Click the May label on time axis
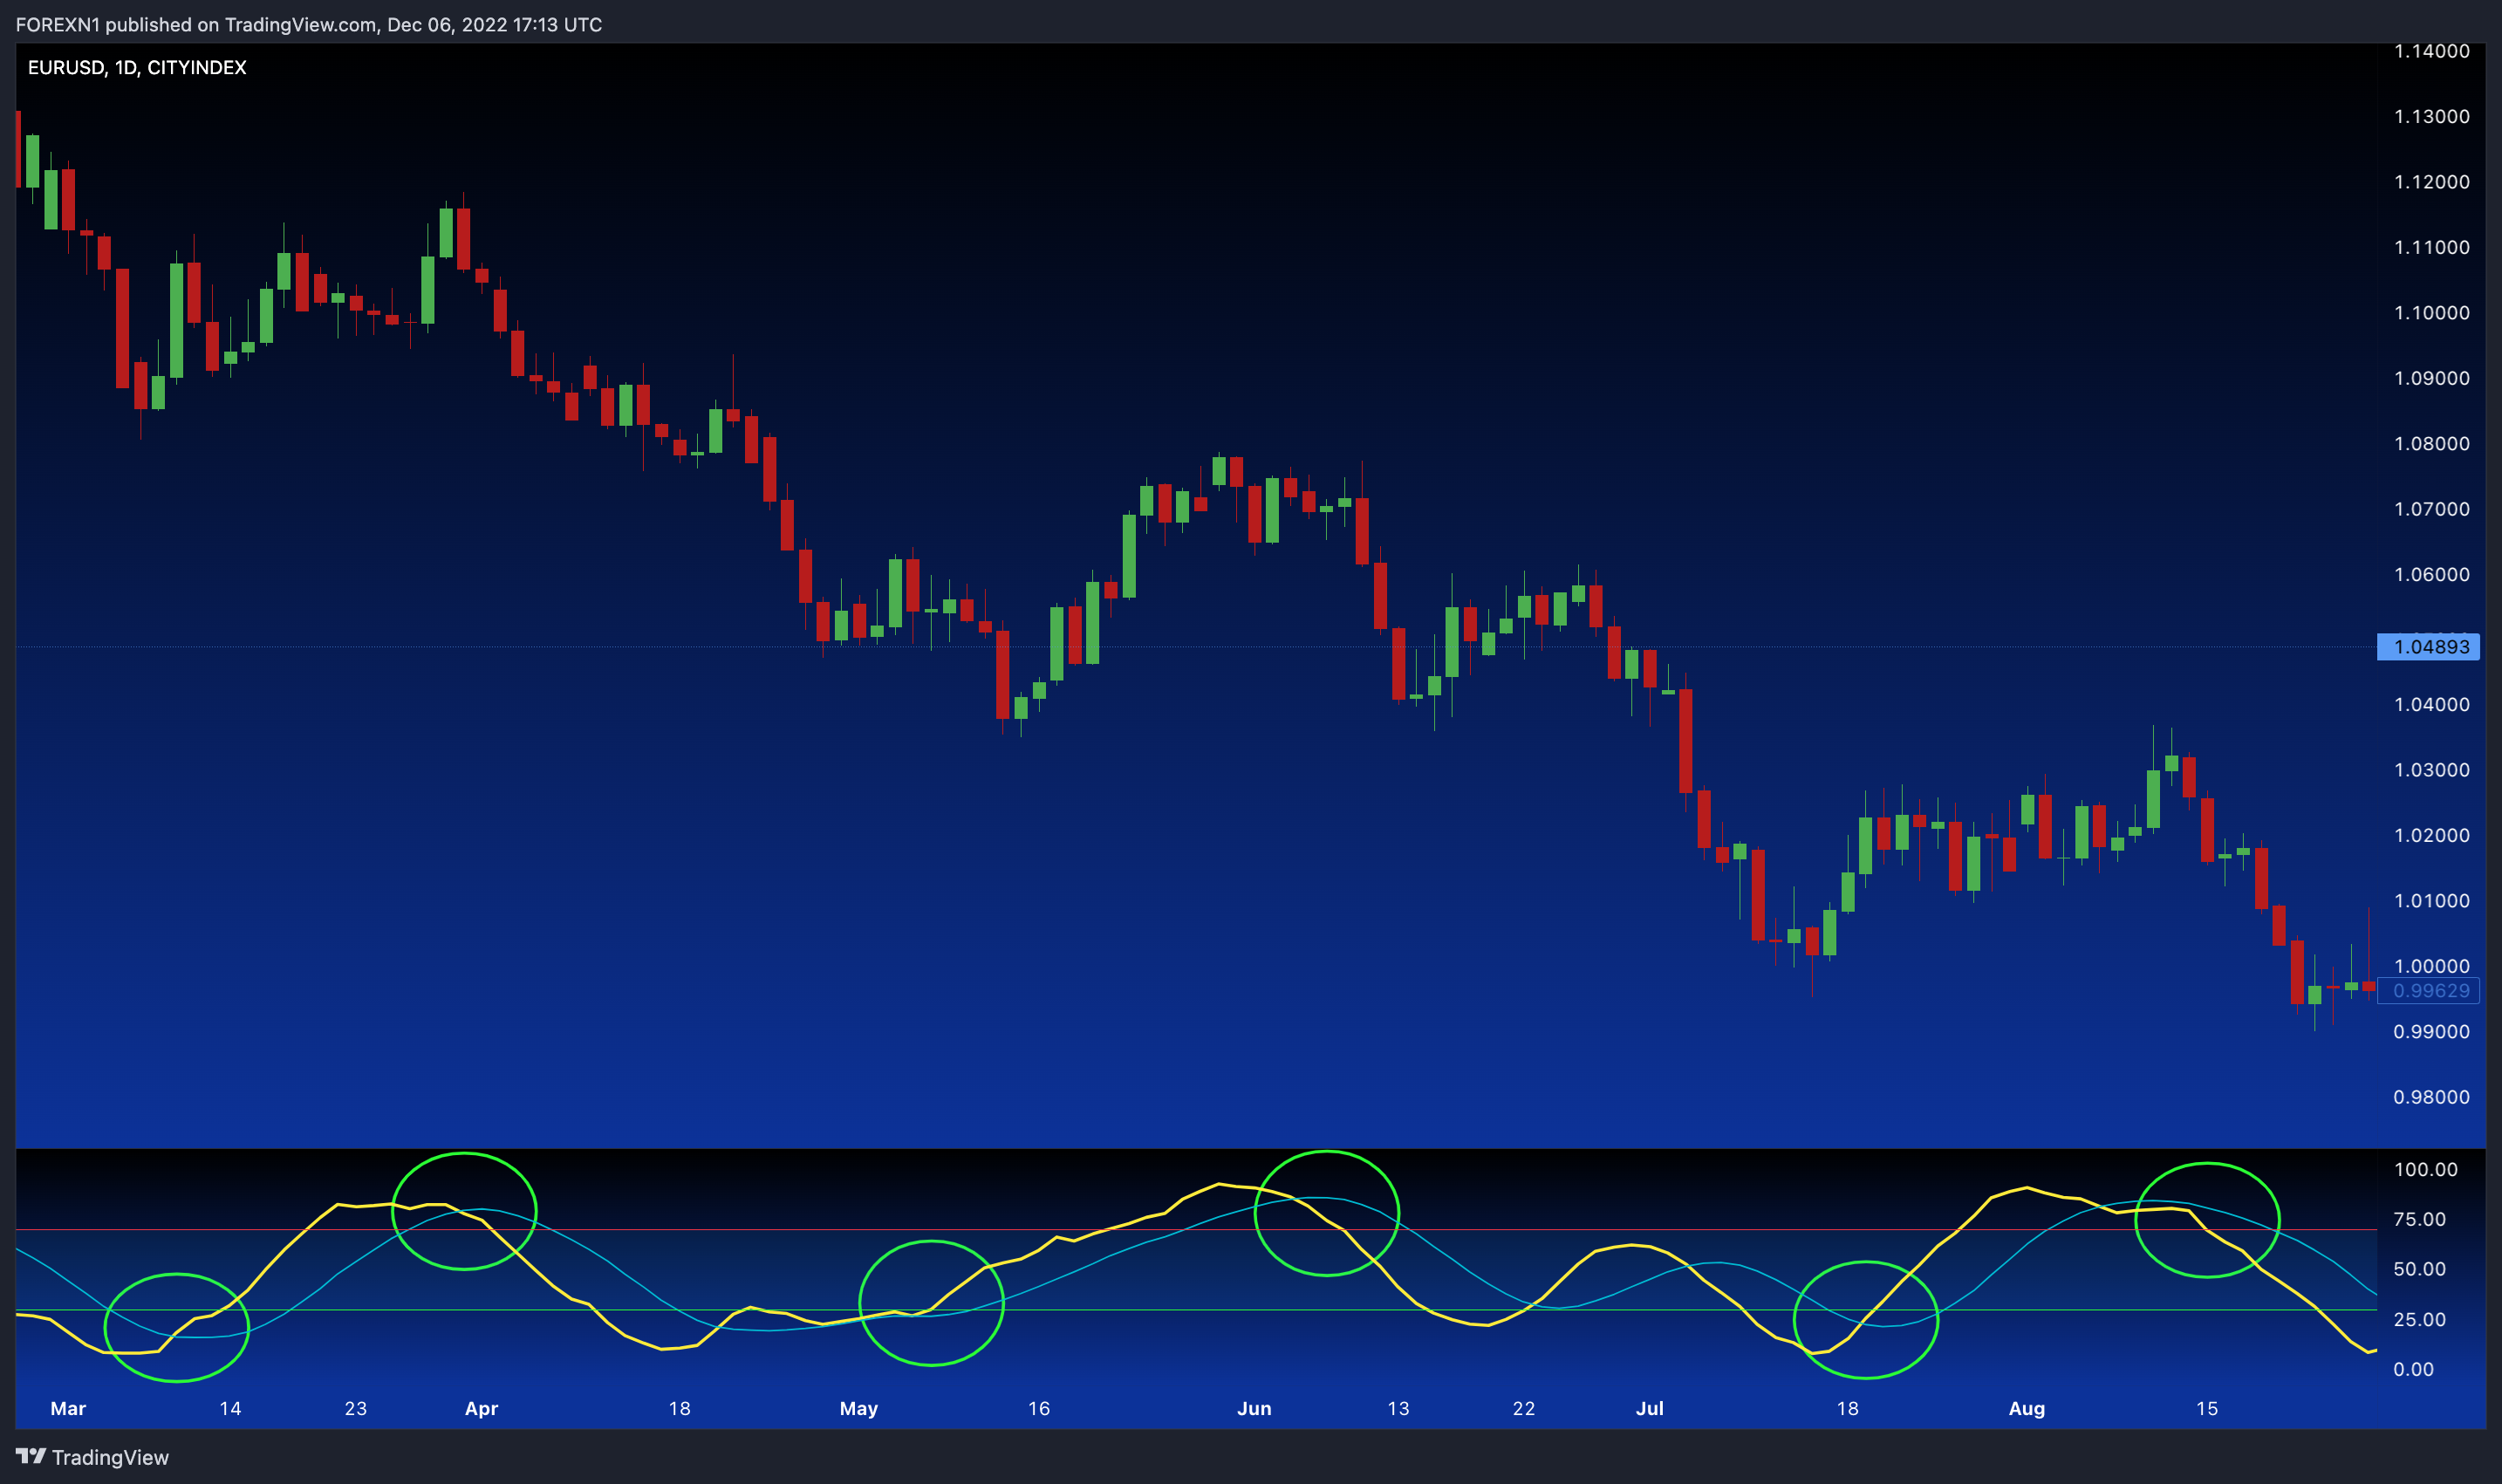 point(858,1408)
